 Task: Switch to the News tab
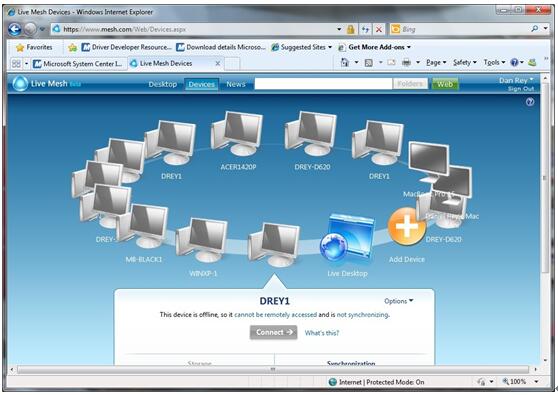tap(236, 84)
